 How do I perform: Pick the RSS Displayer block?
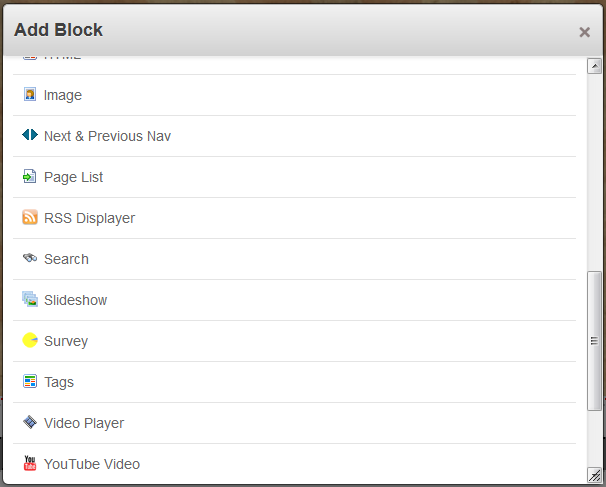pyautogui.click(x=89, y=219)
